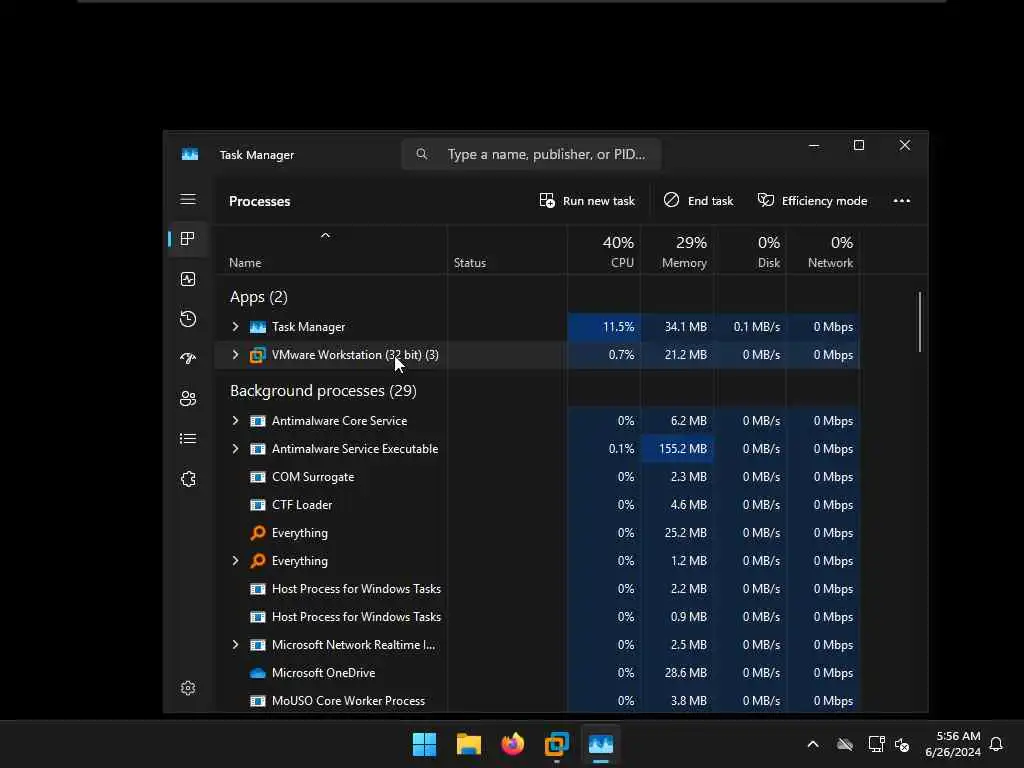The height and width of the screenshot is (768, 1024).
Task: Click the OneDrive tray icon
Action: pyautogui.click(x=844, y=744)
